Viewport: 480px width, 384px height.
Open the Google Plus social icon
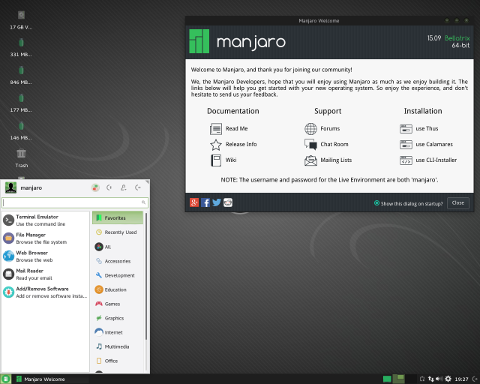194,203
